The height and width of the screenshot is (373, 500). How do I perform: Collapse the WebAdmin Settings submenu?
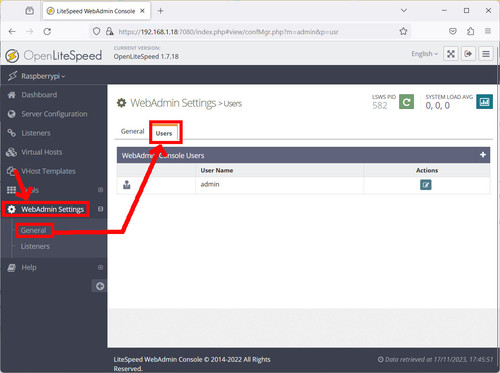100,209
